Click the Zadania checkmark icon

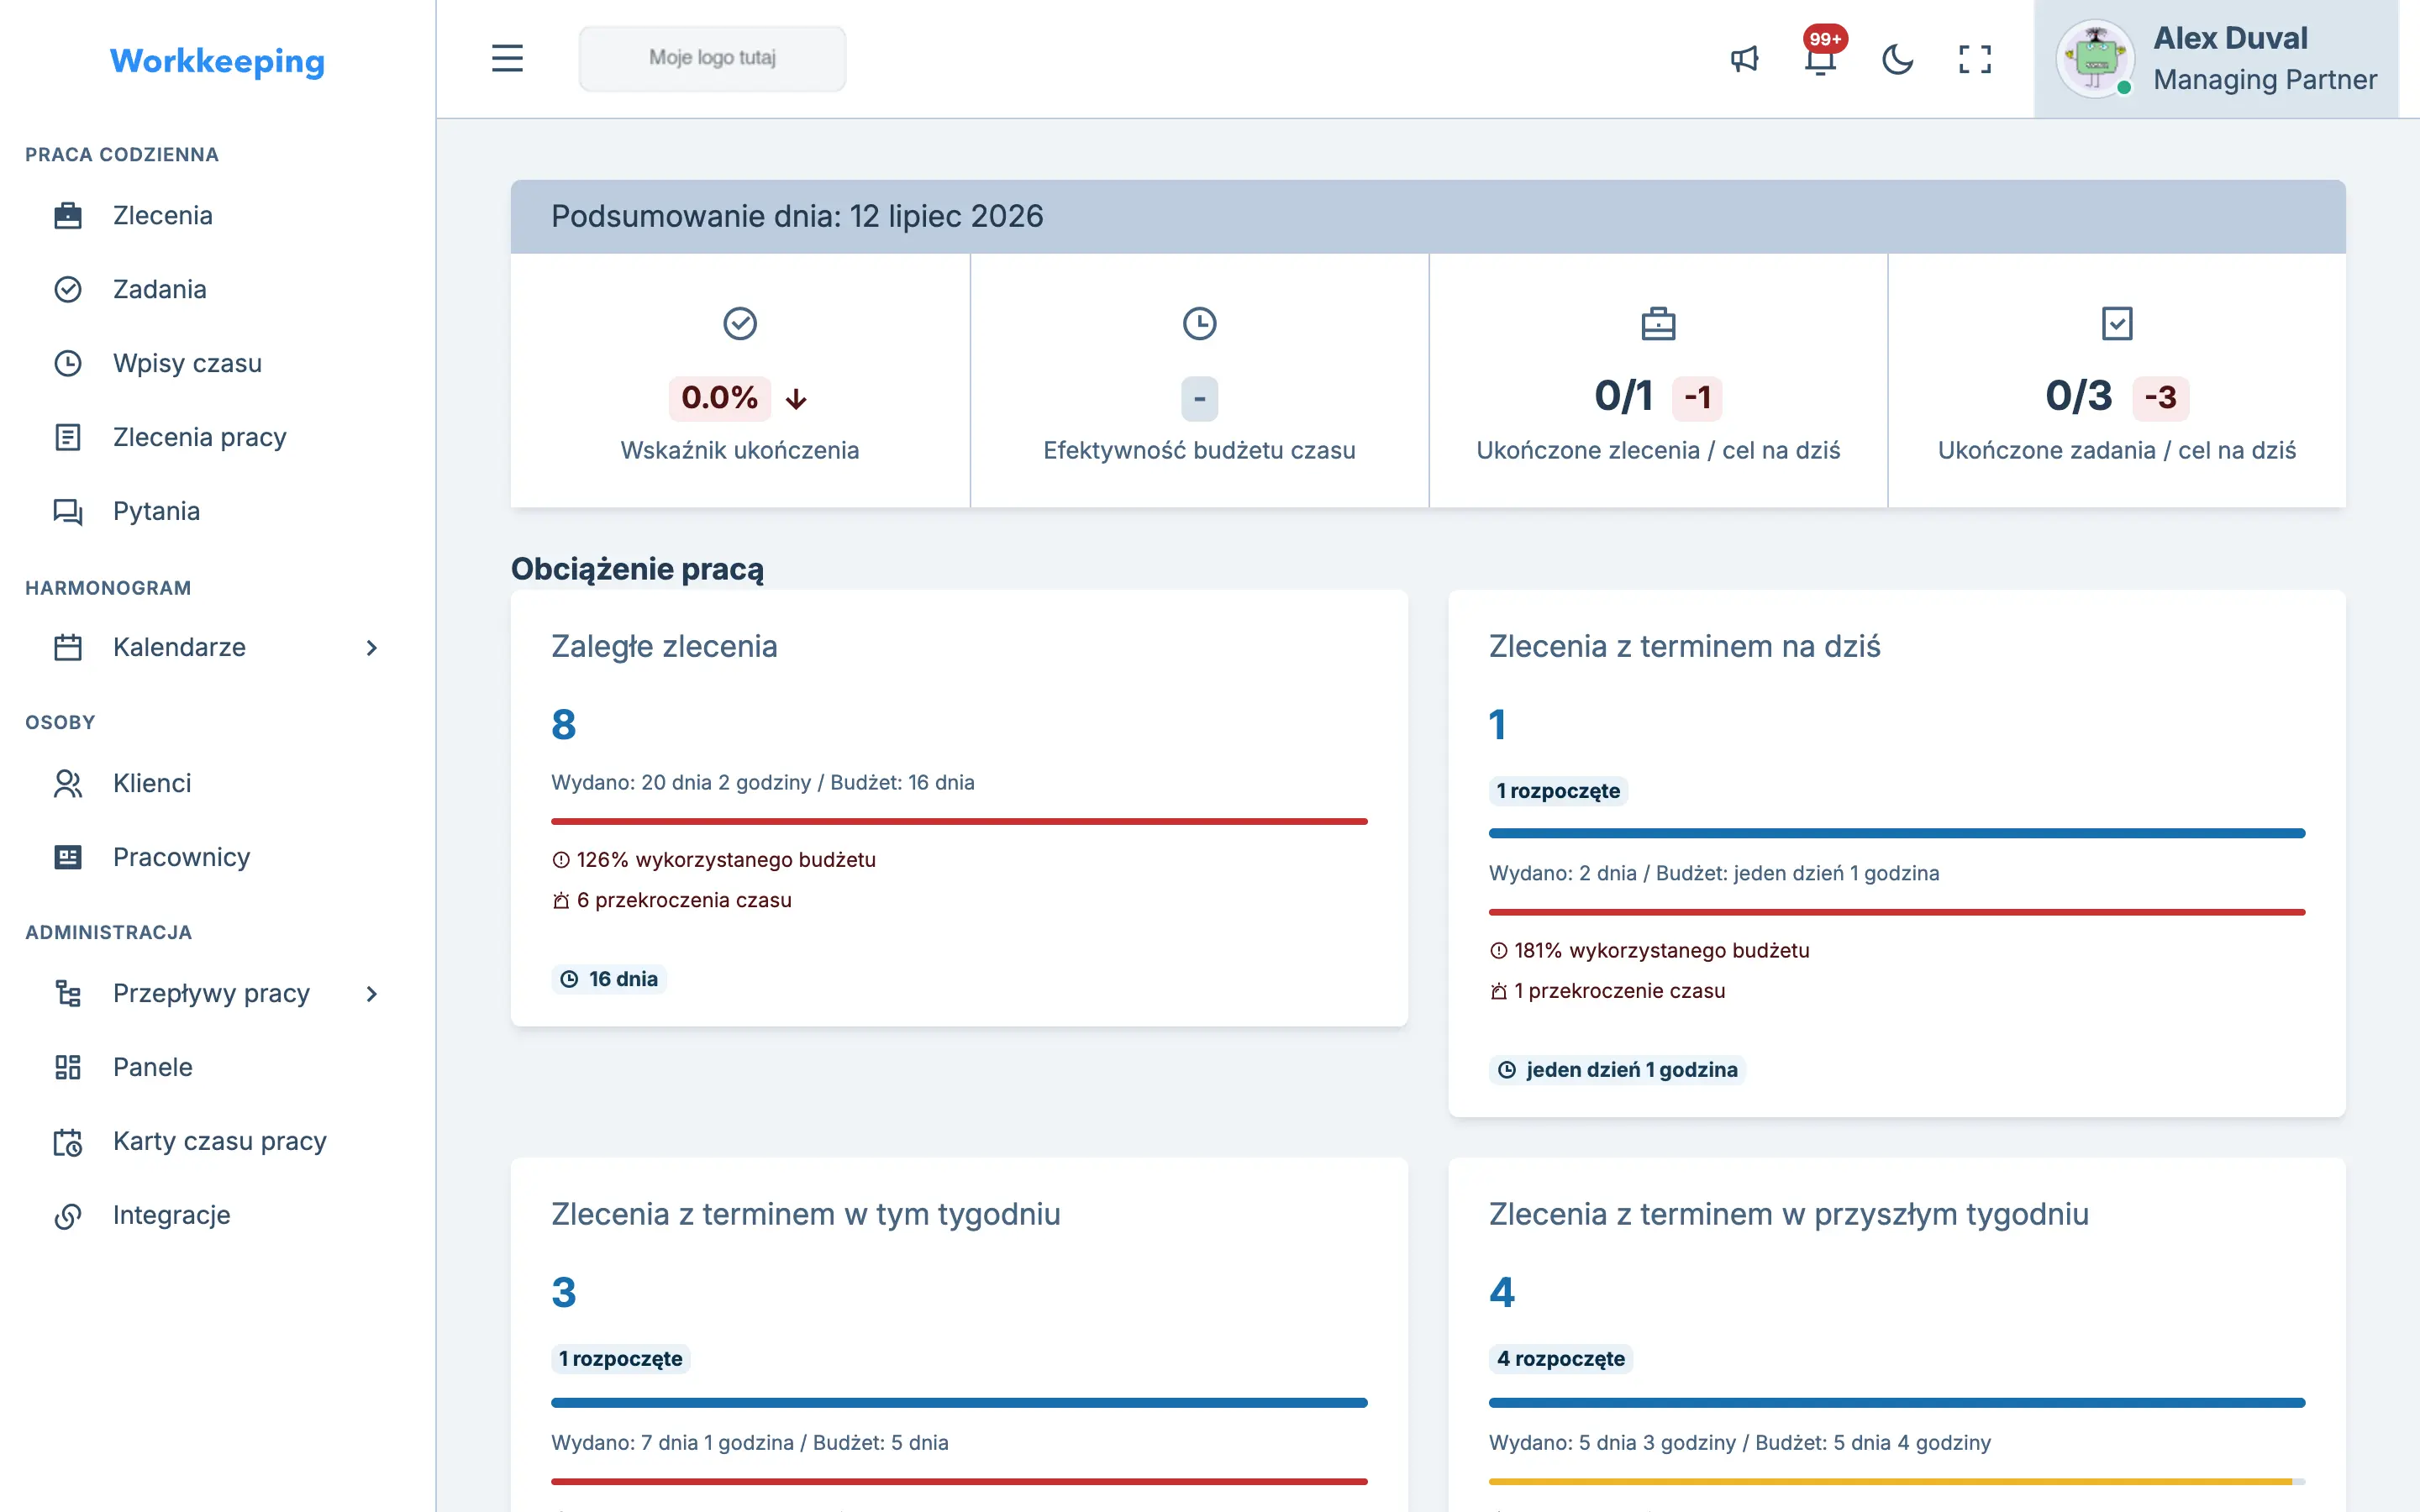(68, 289)
